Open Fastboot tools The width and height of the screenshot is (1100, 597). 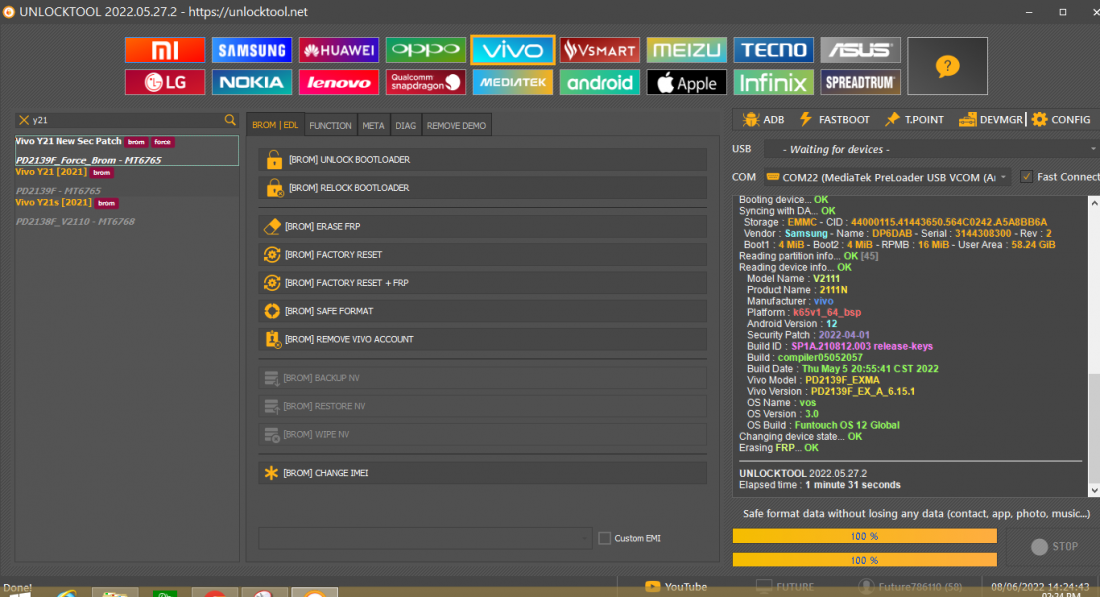(835, 119)
